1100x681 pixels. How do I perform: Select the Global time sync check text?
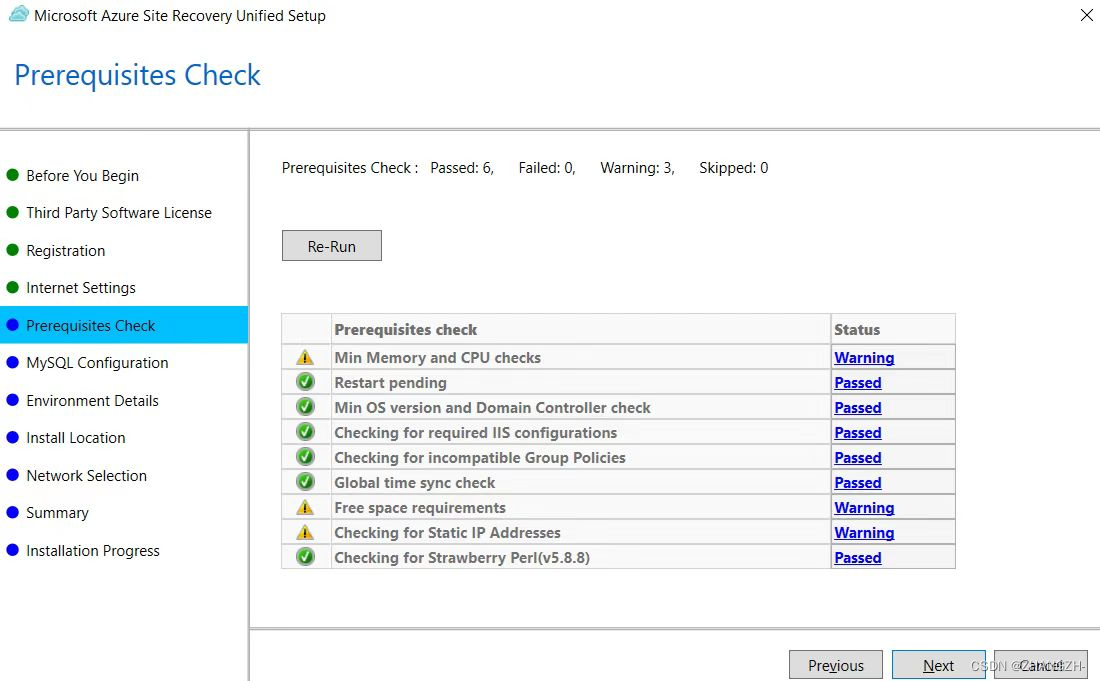point(415,483)
